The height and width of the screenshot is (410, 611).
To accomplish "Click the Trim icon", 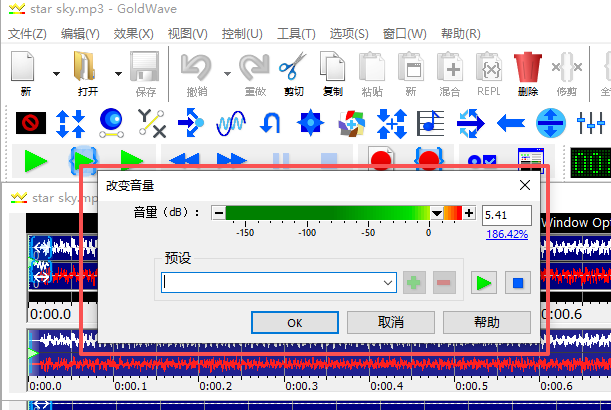I will (x=567, y=67).
